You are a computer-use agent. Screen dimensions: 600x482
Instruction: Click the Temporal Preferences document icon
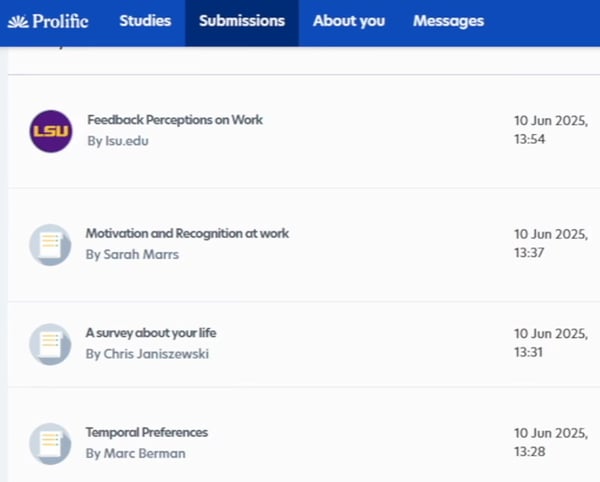point(50,443)
